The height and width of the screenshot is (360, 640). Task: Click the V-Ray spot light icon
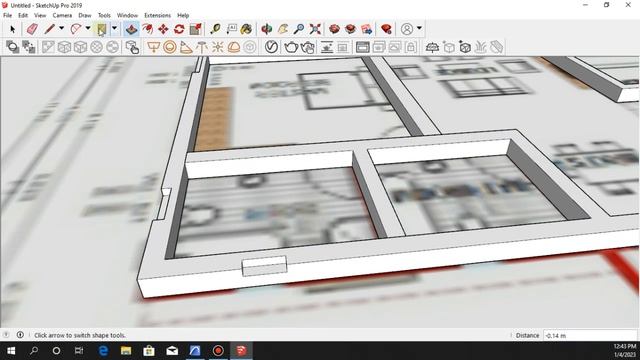pyautogui.click(x=186, y=47)
